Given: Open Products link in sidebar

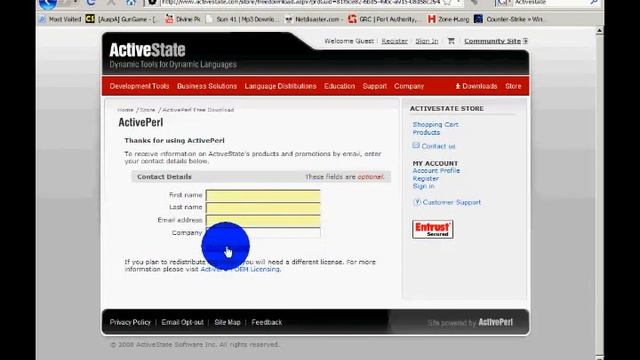Looking at the screenshot, I should point(426,133).
